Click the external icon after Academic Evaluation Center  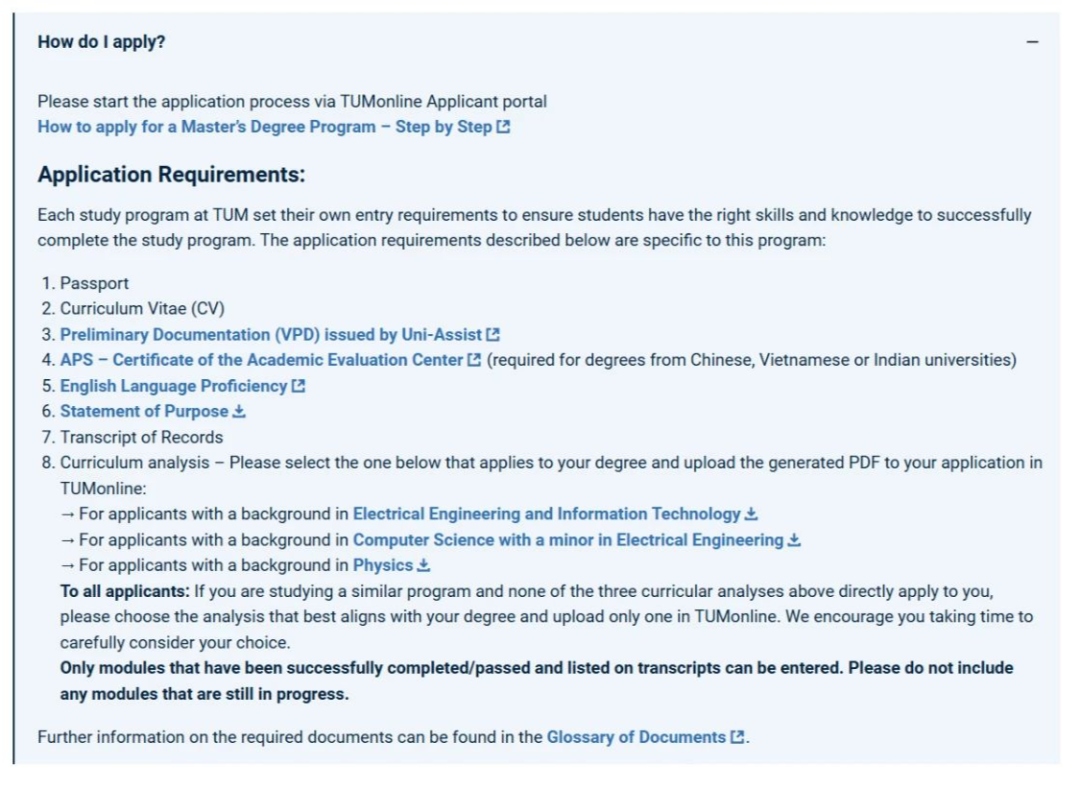(x=474, y=360)
